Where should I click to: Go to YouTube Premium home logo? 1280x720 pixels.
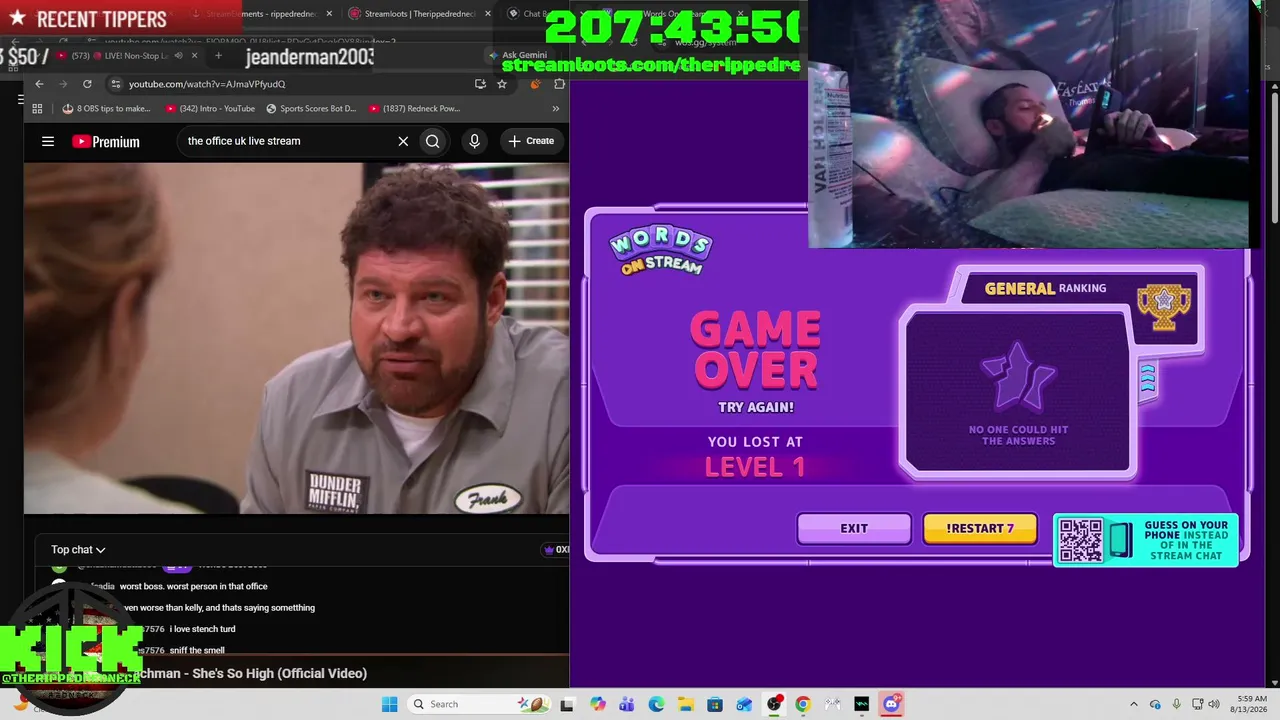(106, 142)
